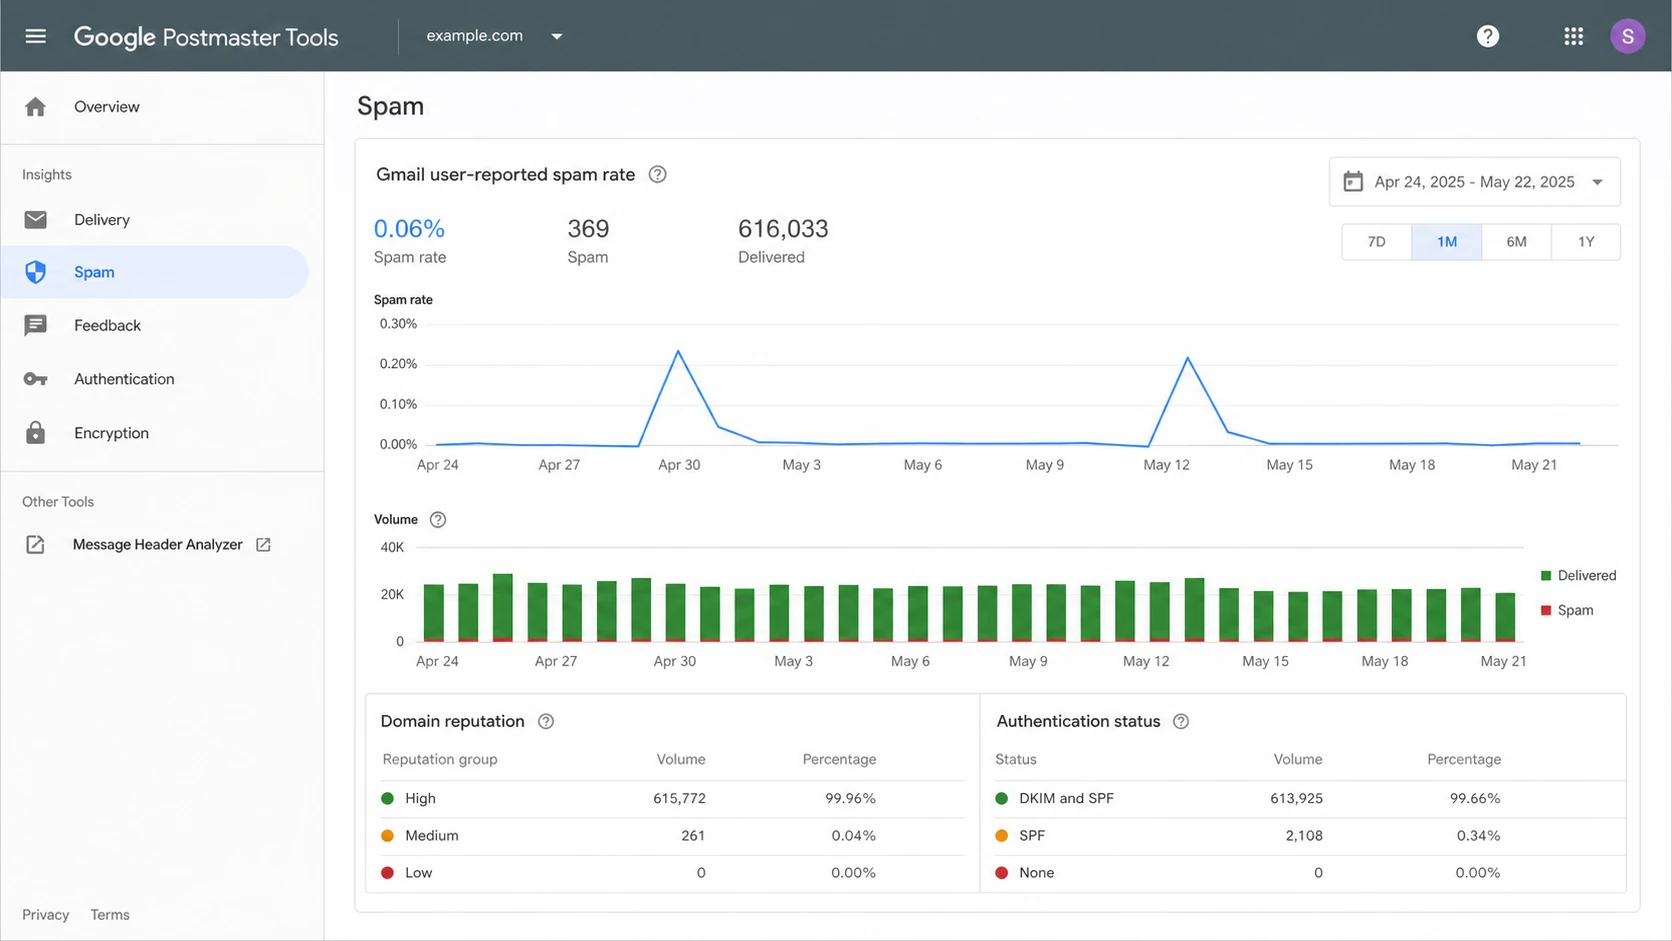Image resolution: width=1672 pixels, height=941 pixels.
Task: Click the Apr 24 volume bar
Action: click(434, 613)
